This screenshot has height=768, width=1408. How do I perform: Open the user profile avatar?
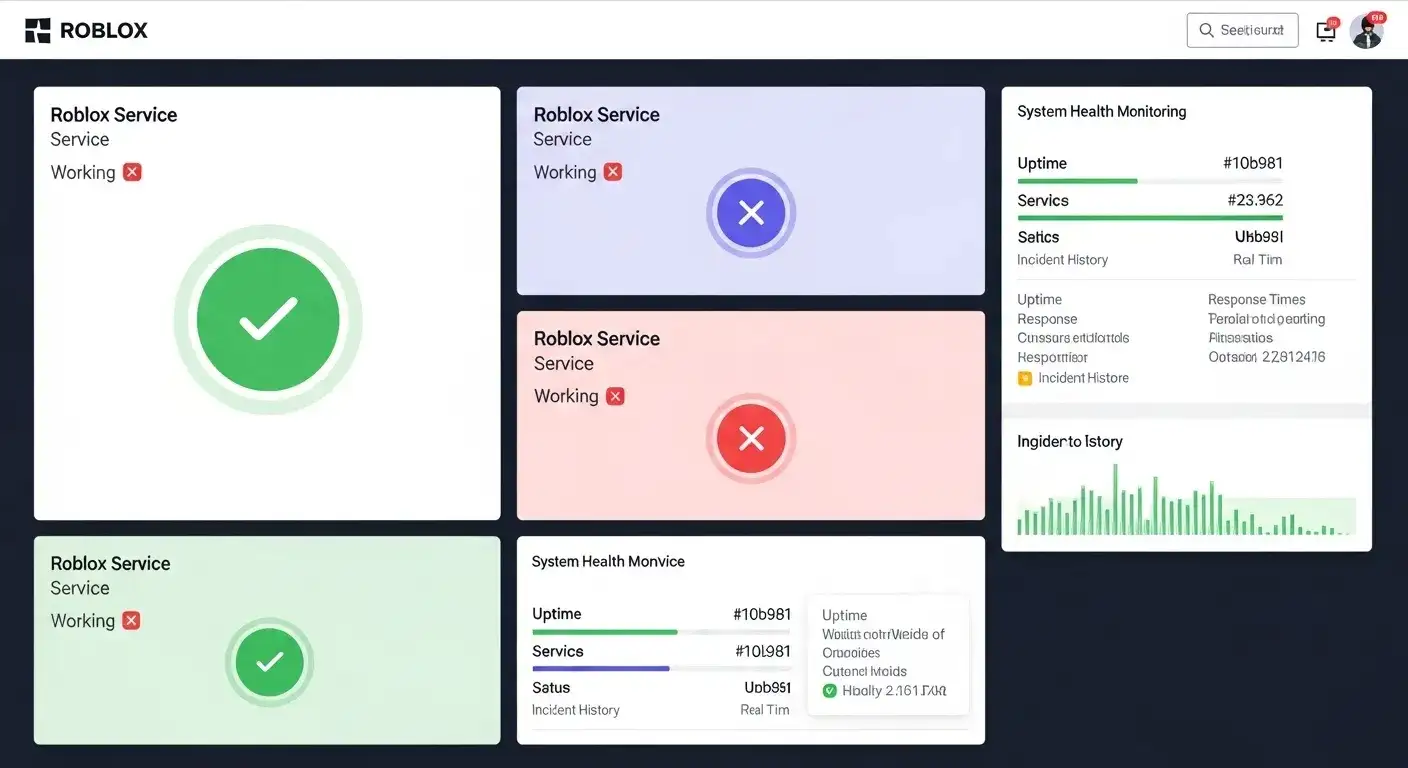(1366, 31)
